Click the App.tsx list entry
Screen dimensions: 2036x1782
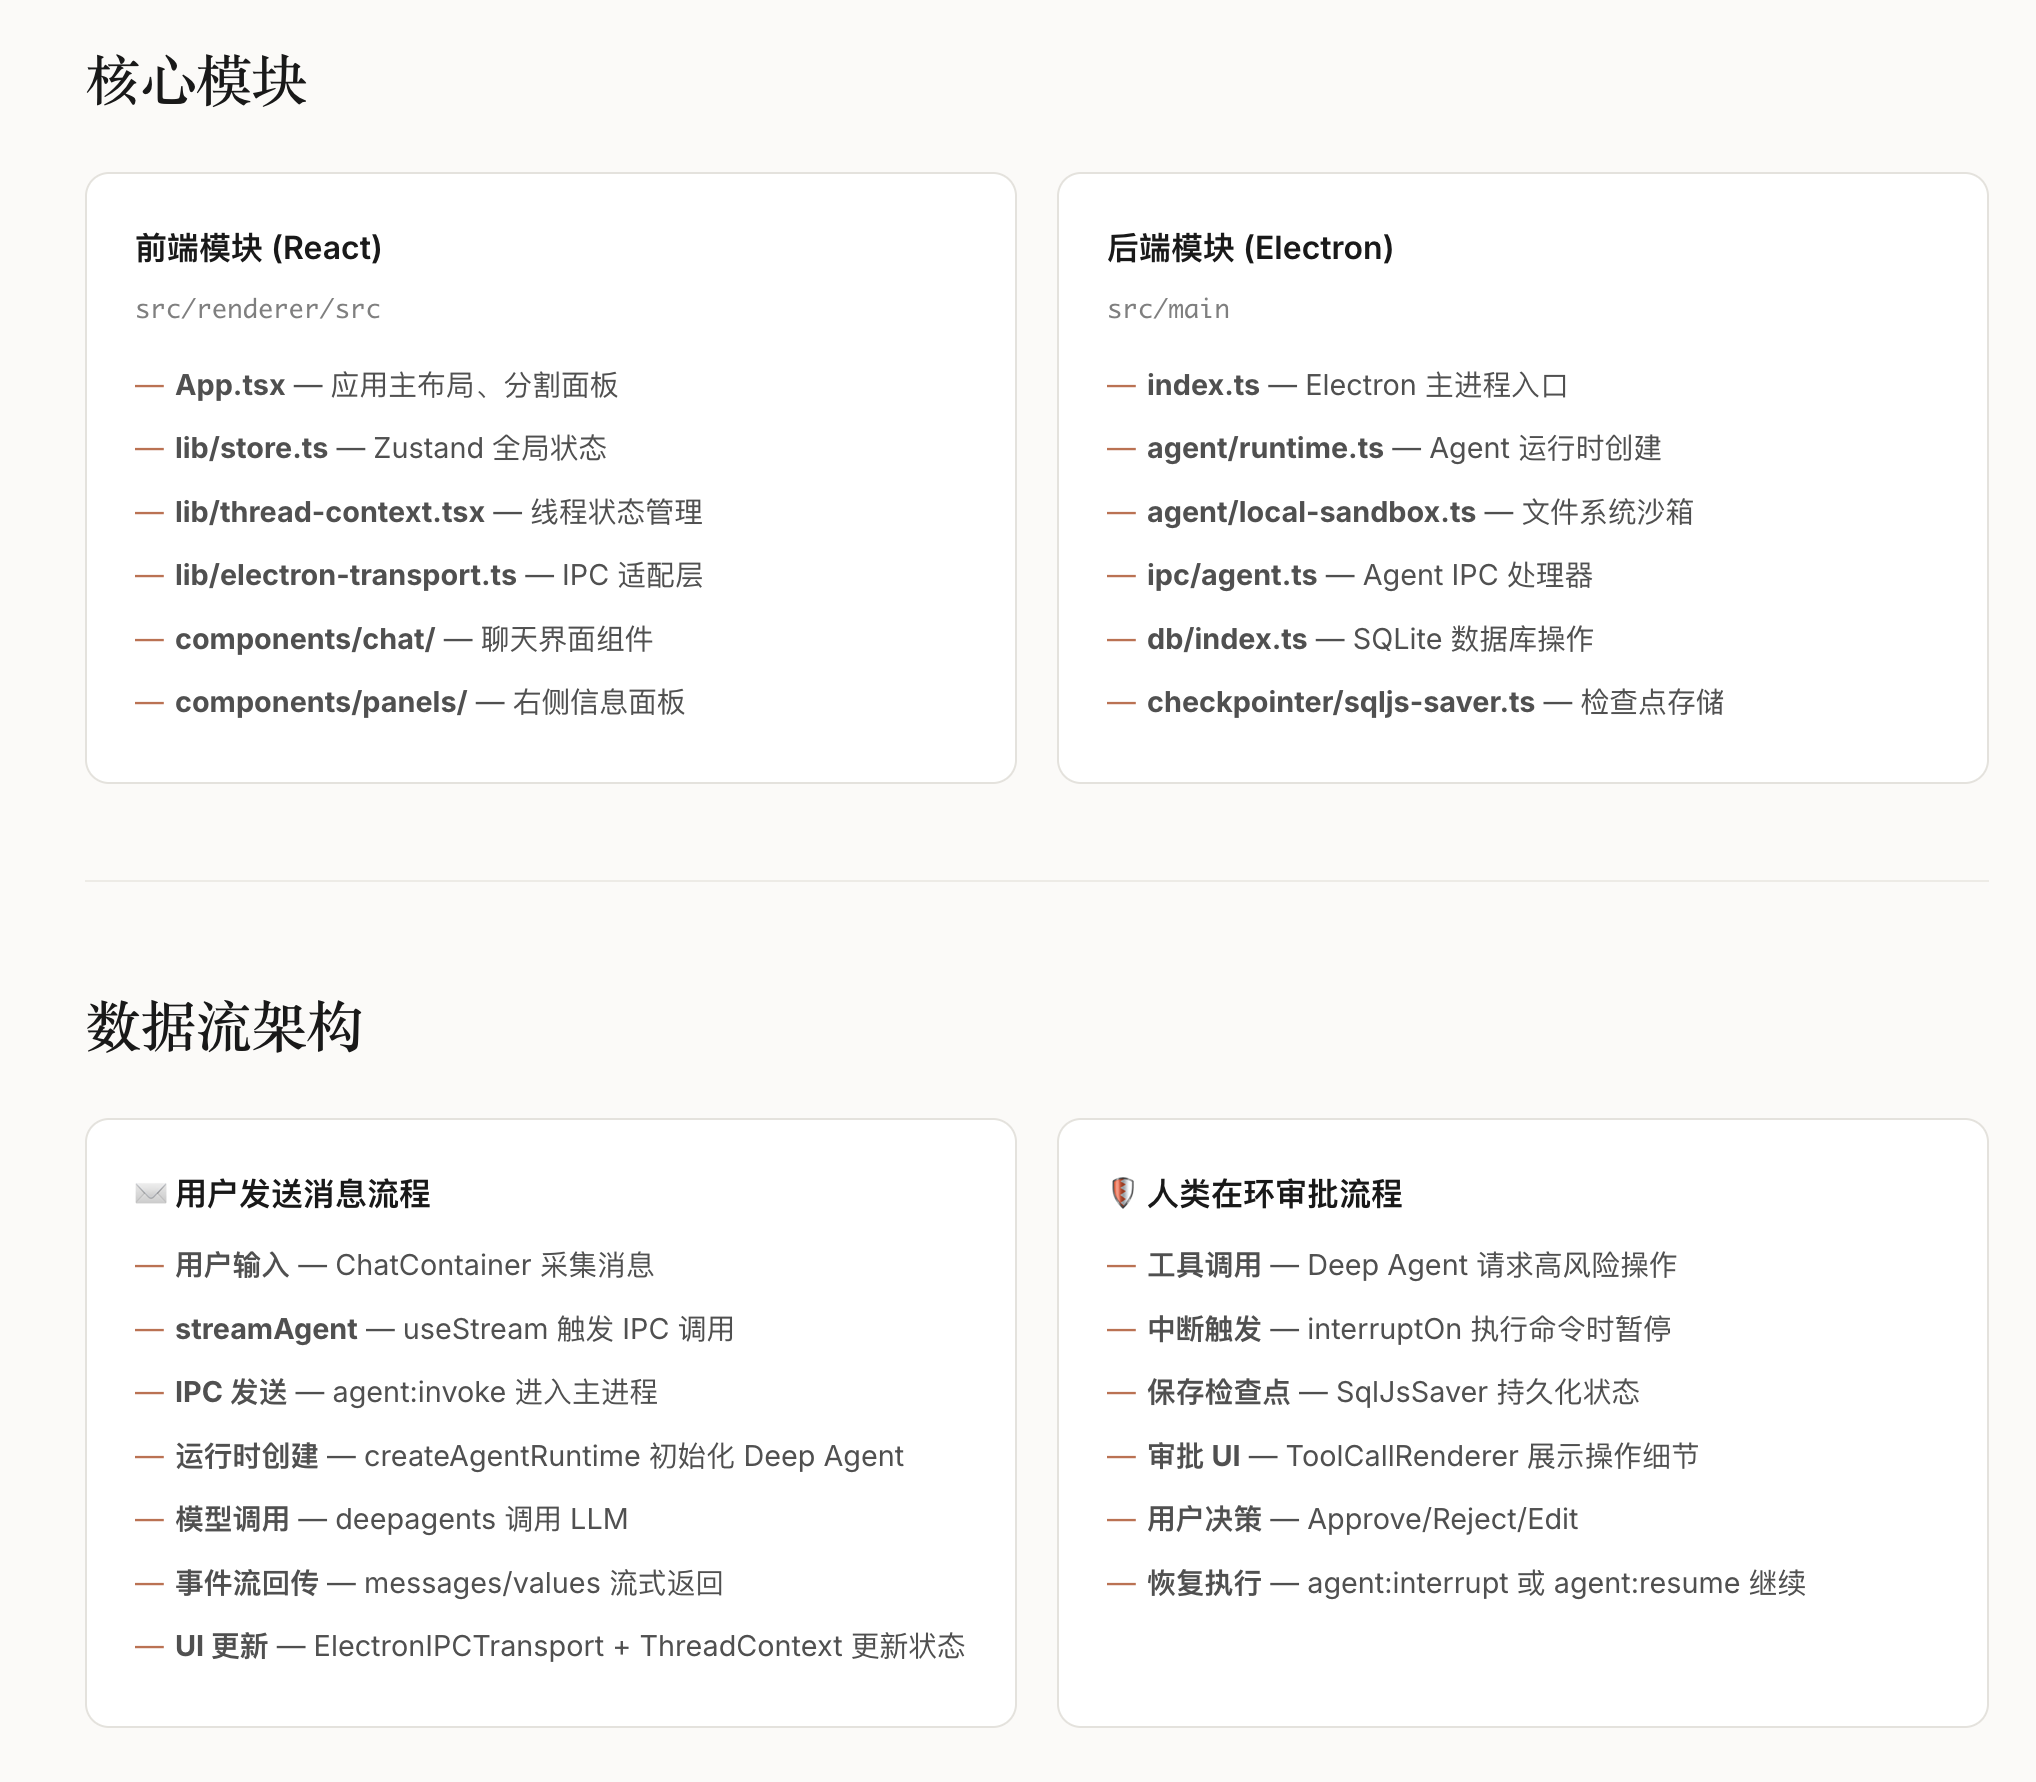[x=231, y=385]
